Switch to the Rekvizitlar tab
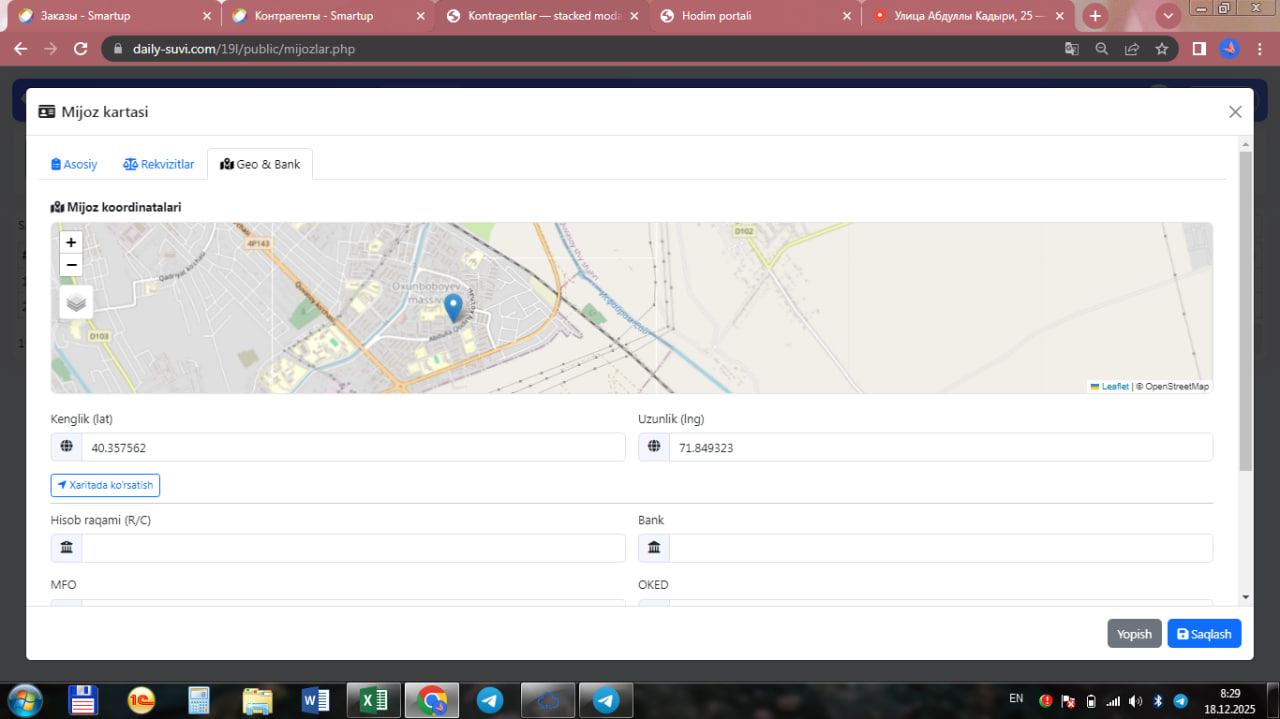Image resolution: width=1280 pixels, height=719 pixels. pos(159,164)
